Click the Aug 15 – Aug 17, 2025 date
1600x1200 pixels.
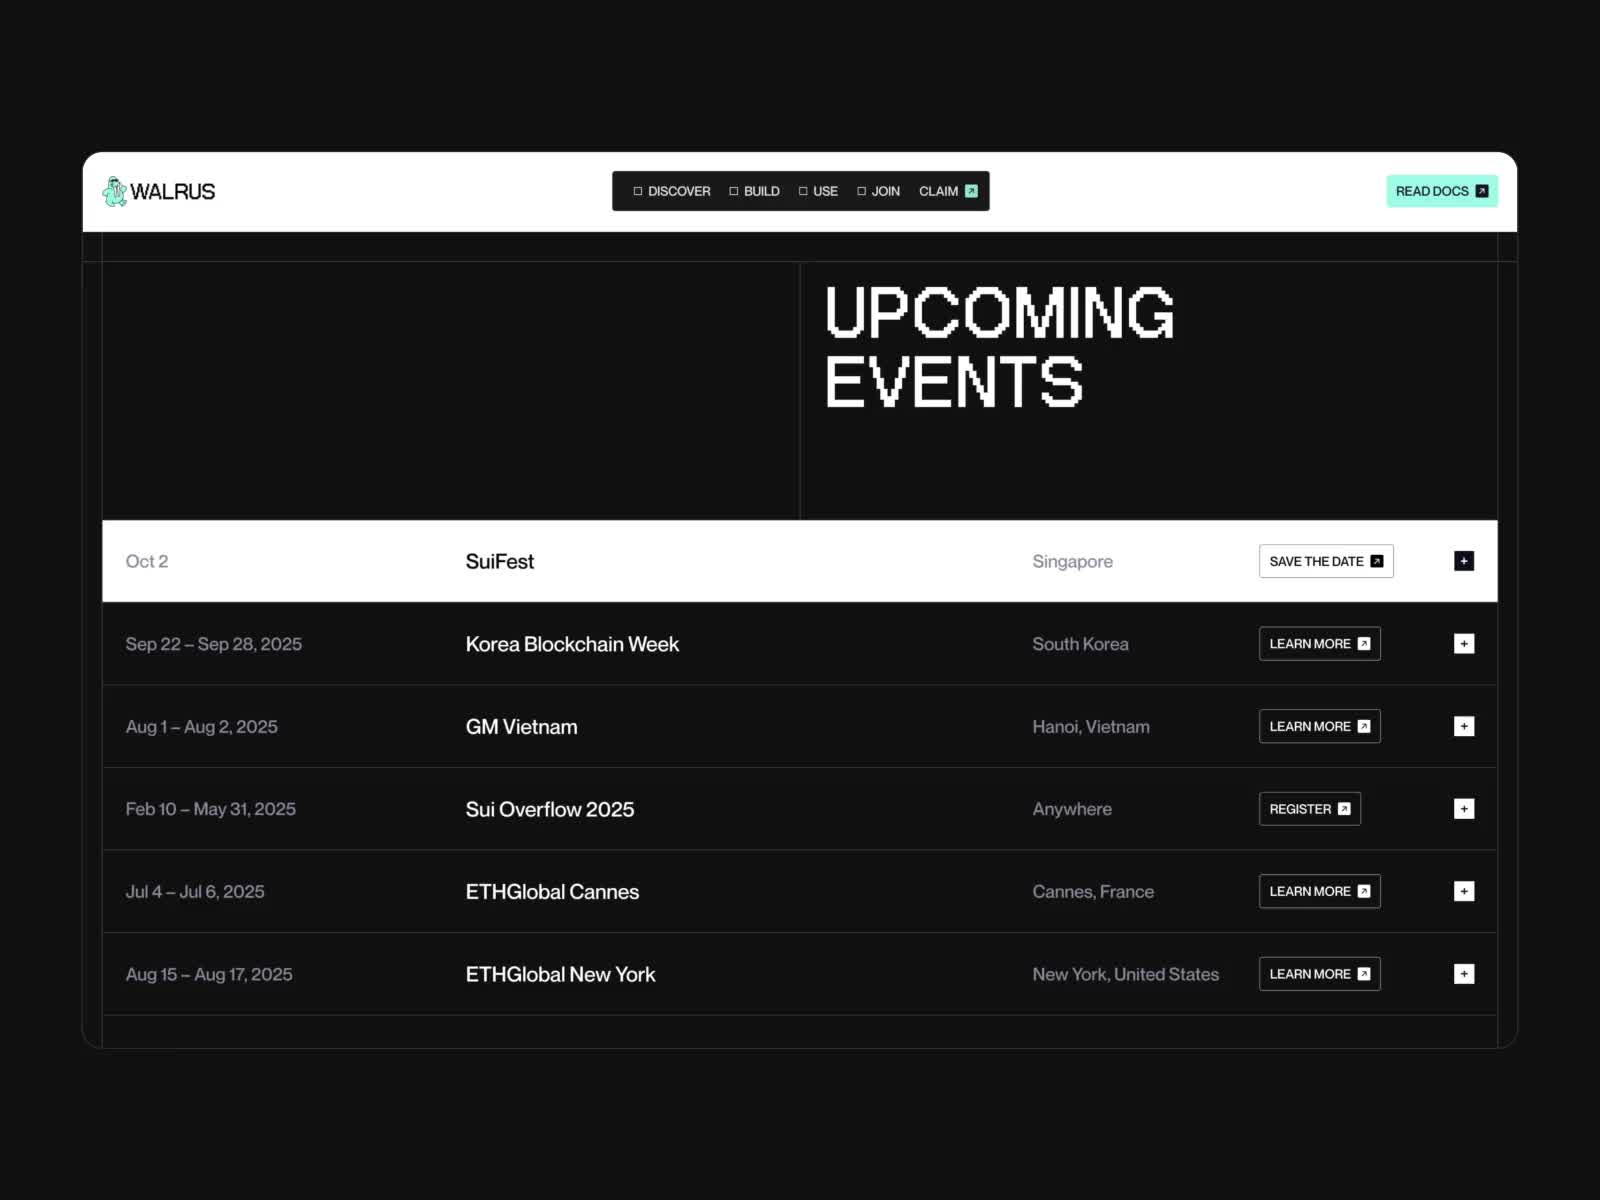(x=209, y=974)
